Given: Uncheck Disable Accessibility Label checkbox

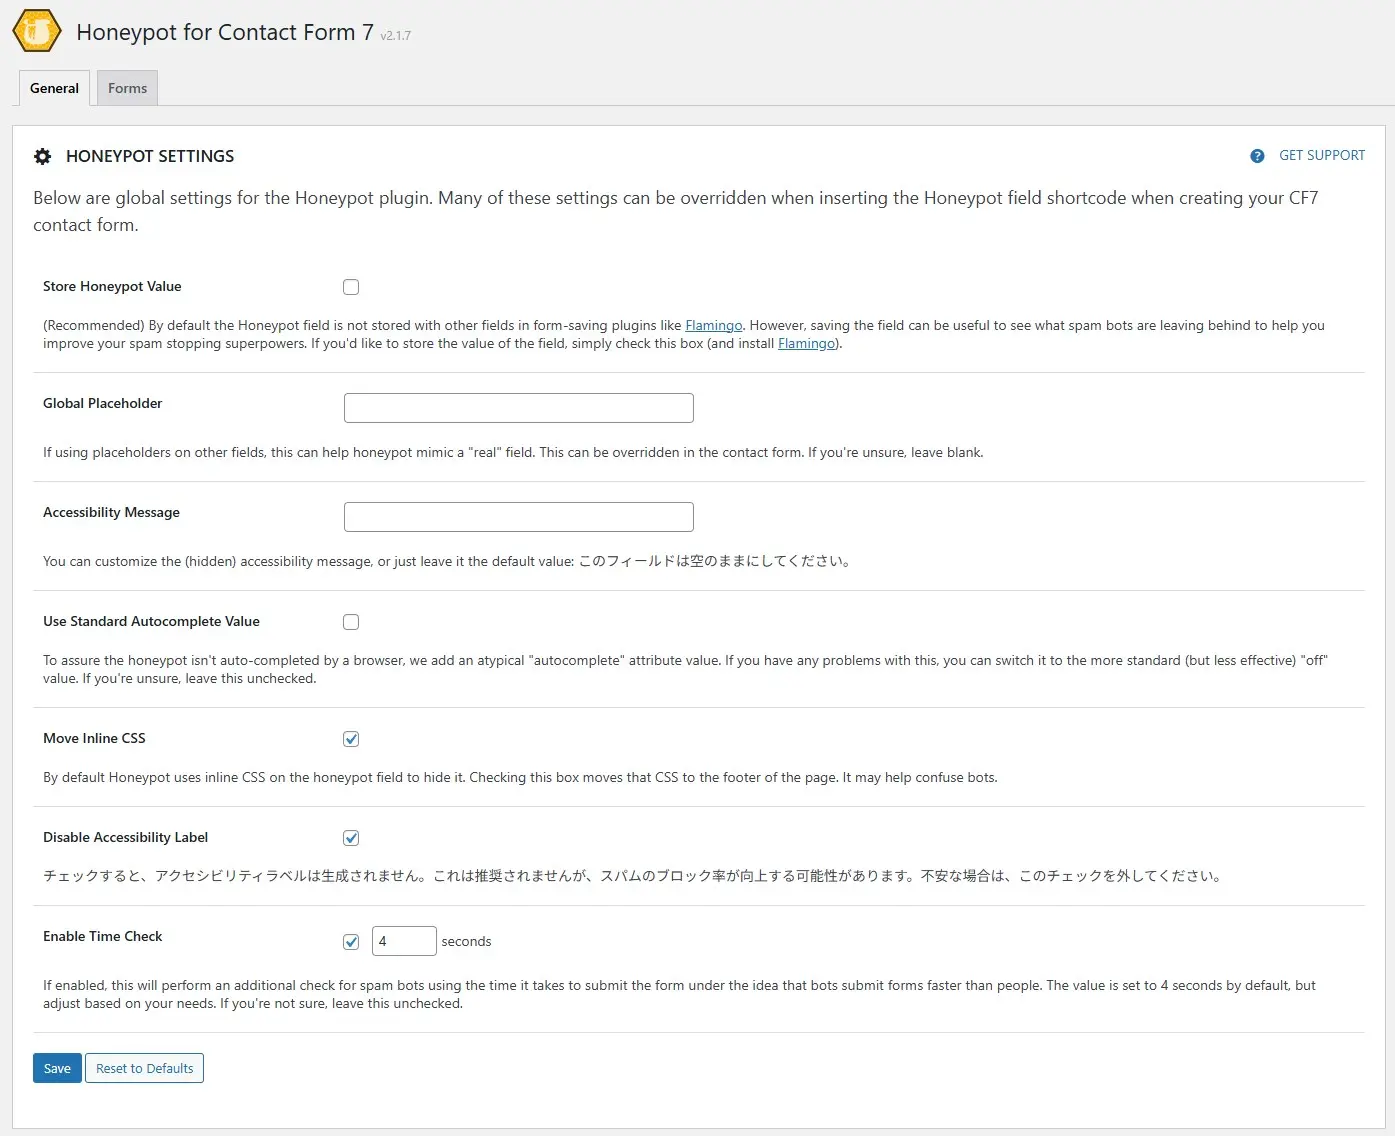Looking at the screenshot, I should coord(351,838).
